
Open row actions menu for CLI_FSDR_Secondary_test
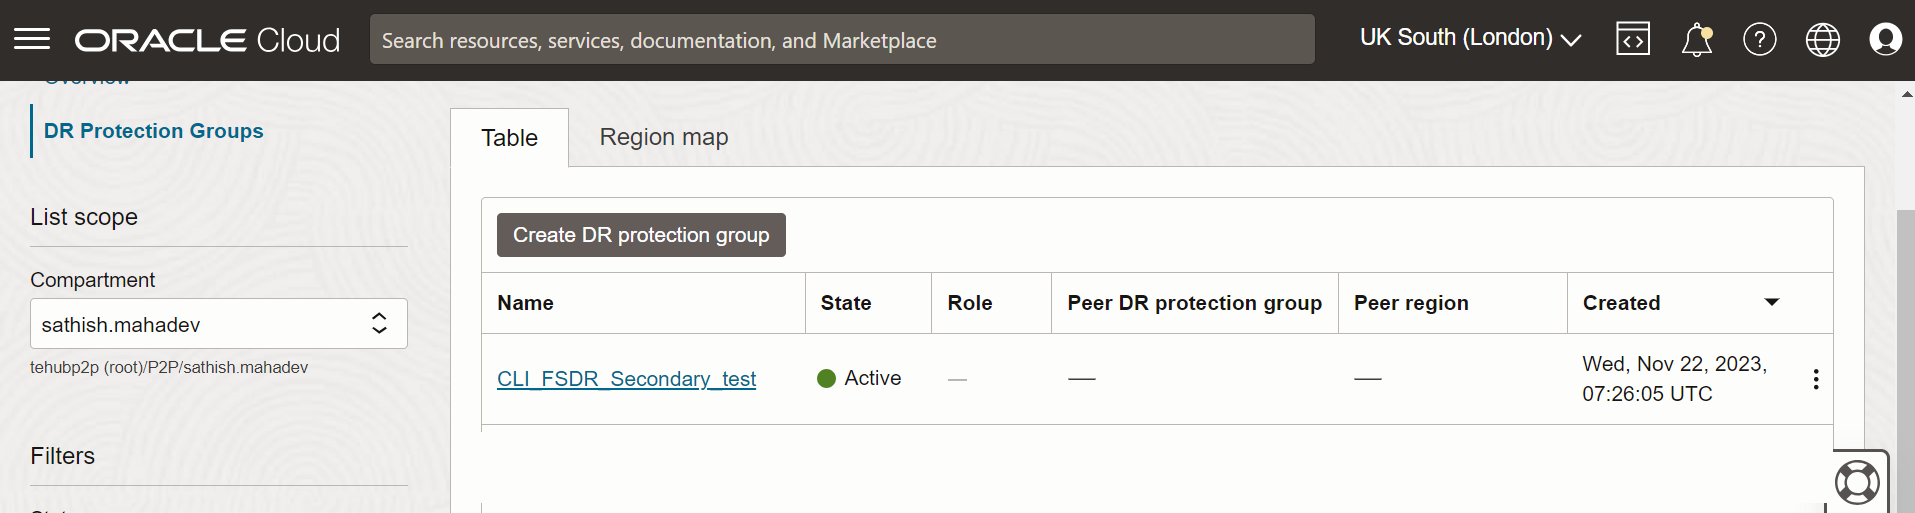1815,379
